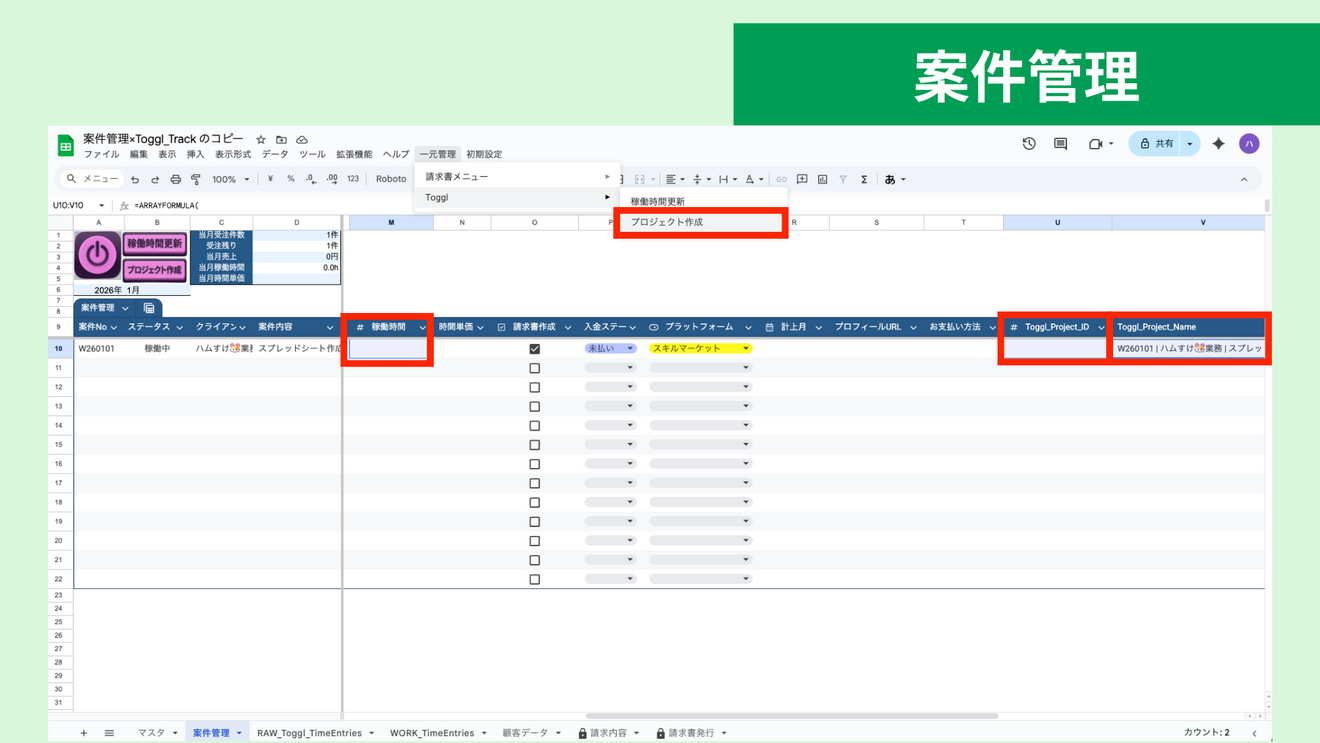Open the purple account avatar
The image size is (1320, 743).
click(x=1249, y=144)
